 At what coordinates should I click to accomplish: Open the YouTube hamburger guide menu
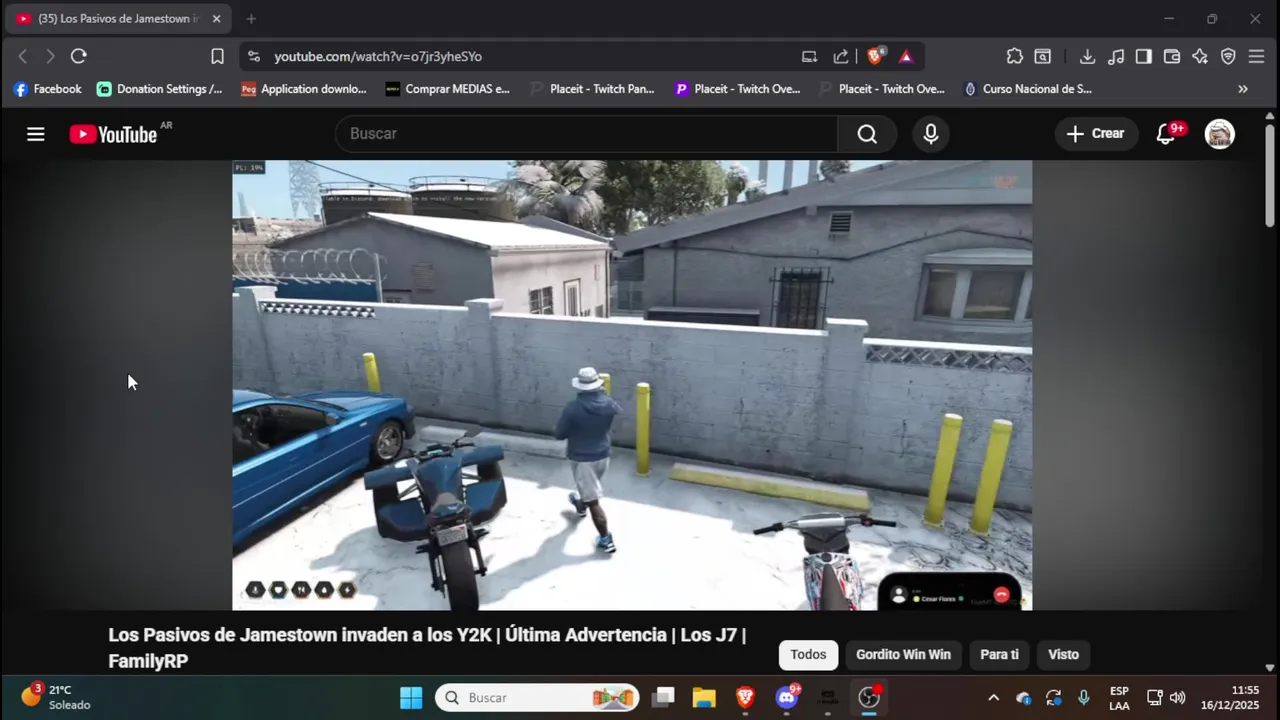point(36,134)
